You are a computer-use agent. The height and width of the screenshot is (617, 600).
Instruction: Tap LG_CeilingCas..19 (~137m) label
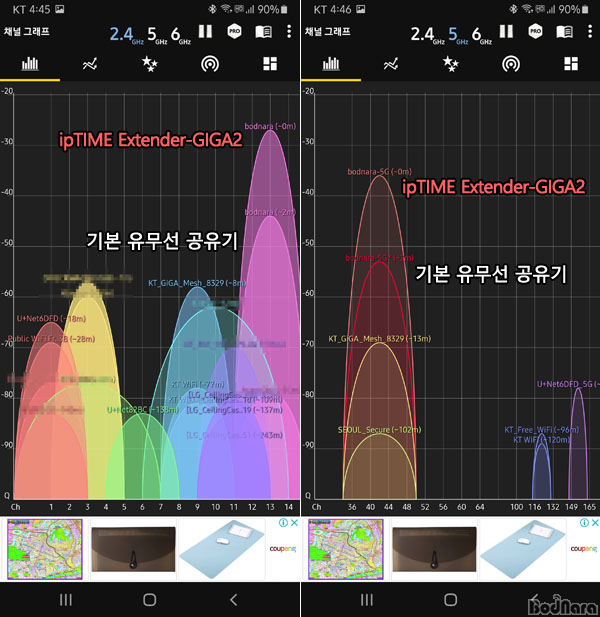pyautogui.click(x=234, y=410)
